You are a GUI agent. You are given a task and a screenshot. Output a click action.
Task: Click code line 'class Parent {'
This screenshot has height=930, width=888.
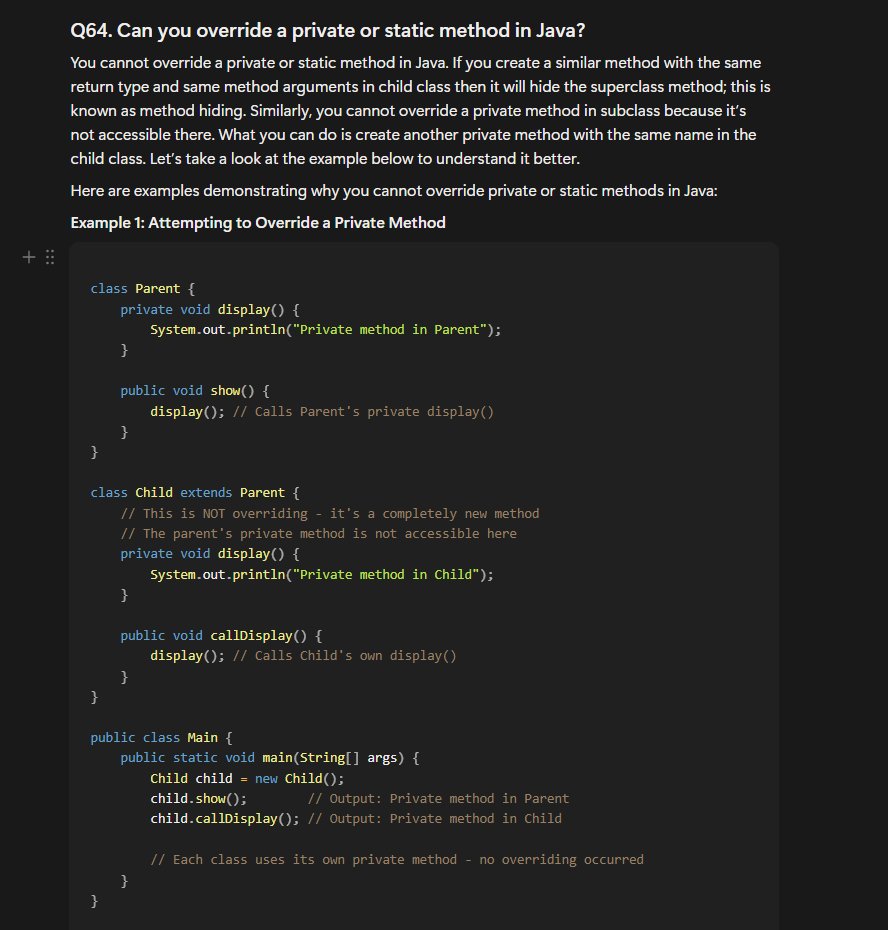[142, 289]
